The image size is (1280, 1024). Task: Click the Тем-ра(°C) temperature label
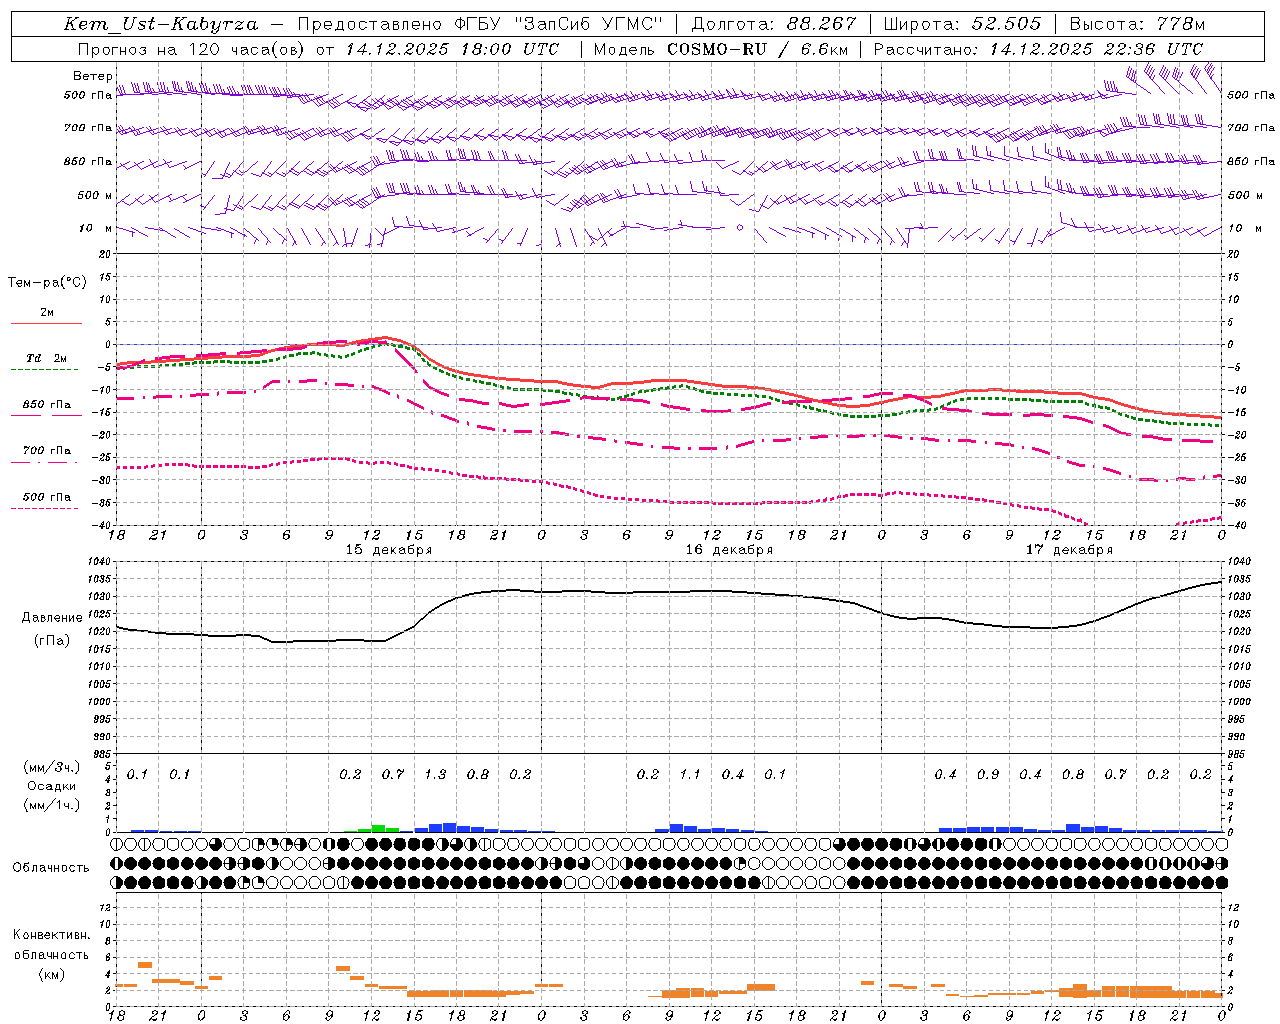point(47,283)
